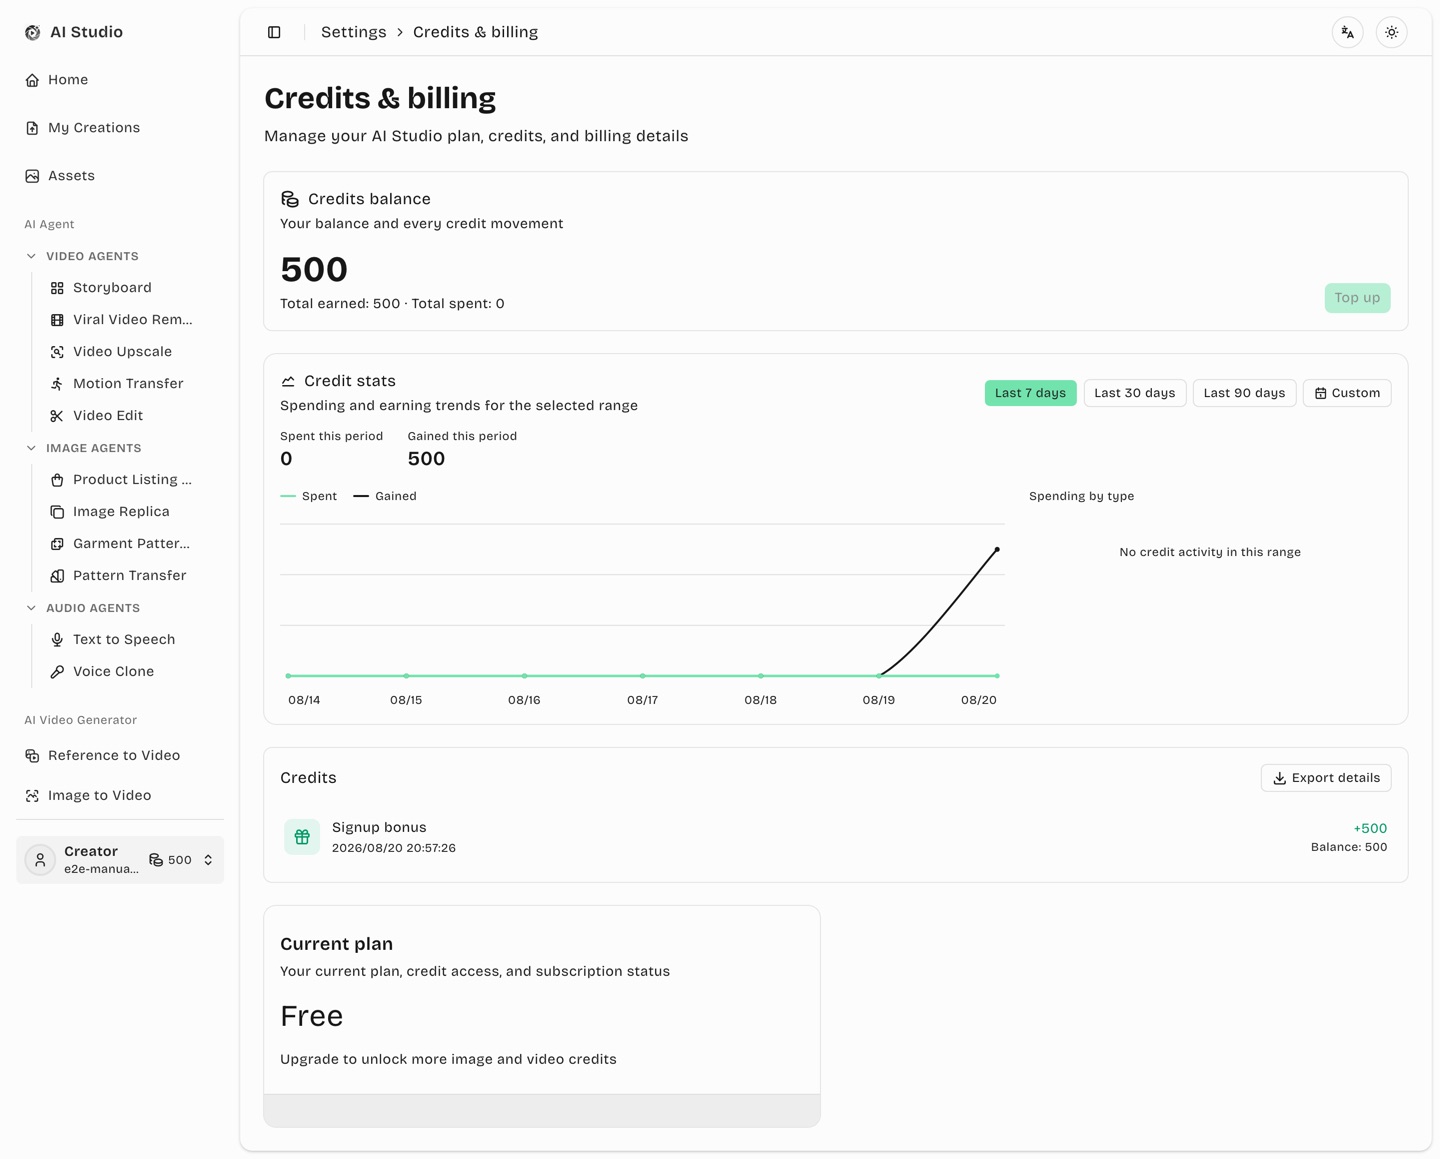This screenshot has width=1440, height=1159.
Task: Click the Balance: 500 text
Action: (x=1349, y=847)
